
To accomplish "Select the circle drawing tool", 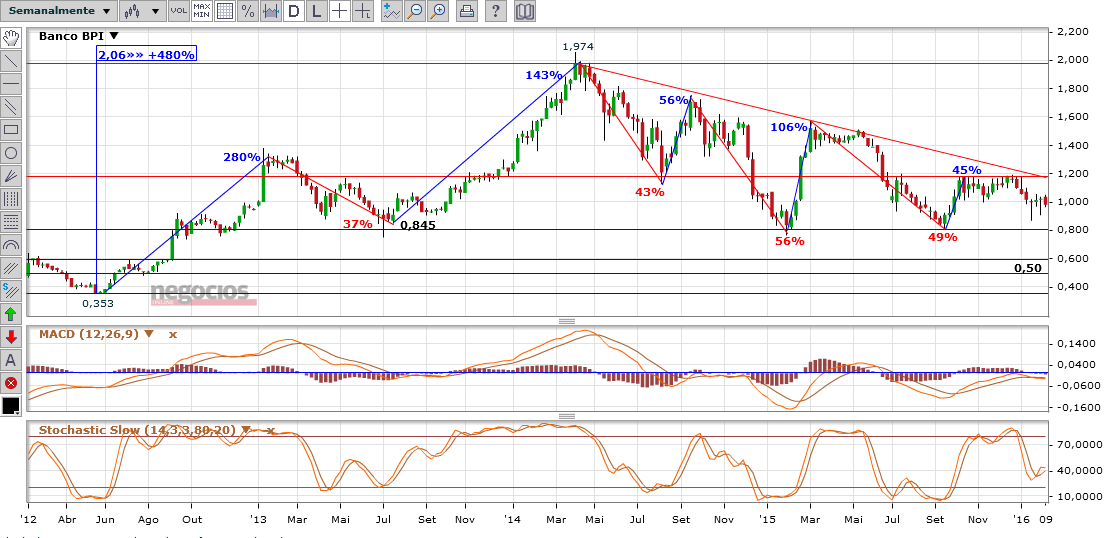I will 11,153.
